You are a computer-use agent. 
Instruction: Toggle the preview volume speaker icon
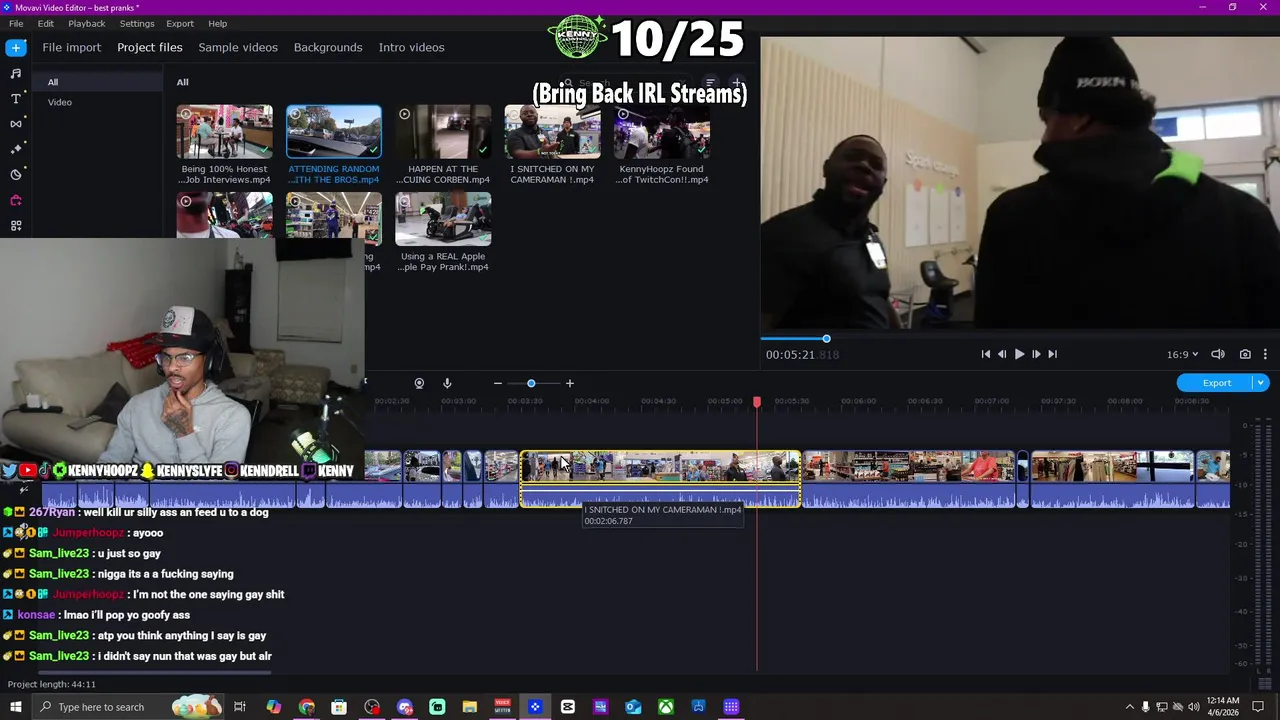1218,354
